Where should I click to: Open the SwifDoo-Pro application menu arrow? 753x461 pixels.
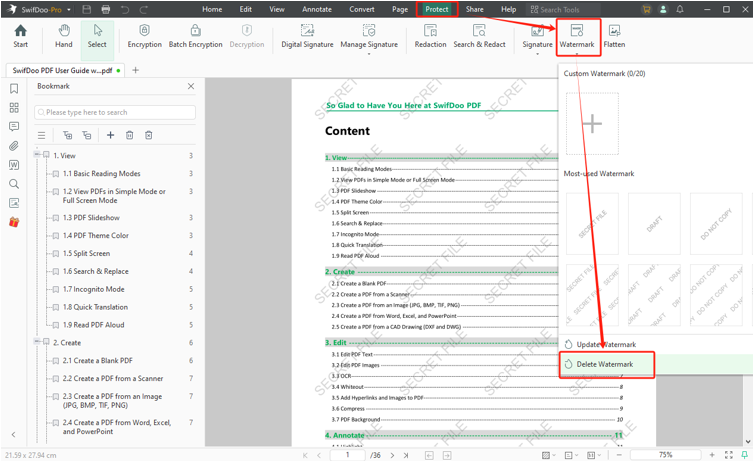(69, 10)
